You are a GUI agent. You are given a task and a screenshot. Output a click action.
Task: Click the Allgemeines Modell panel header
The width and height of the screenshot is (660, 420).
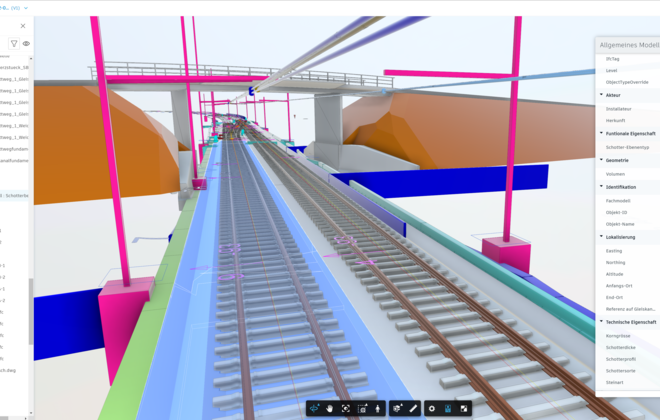(x=628, y=45)
